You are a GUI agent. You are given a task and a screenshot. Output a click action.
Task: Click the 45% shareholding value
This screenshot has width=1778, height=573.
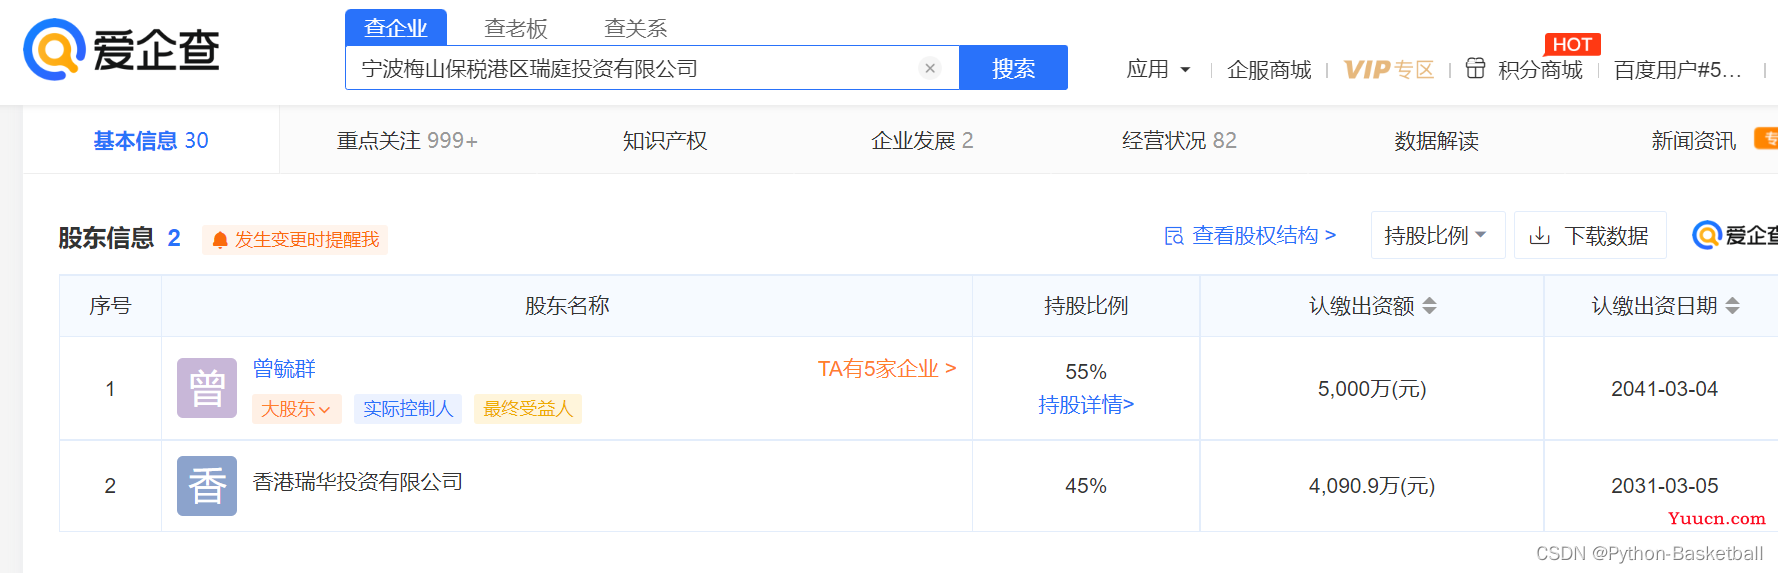pos(1086,486)
